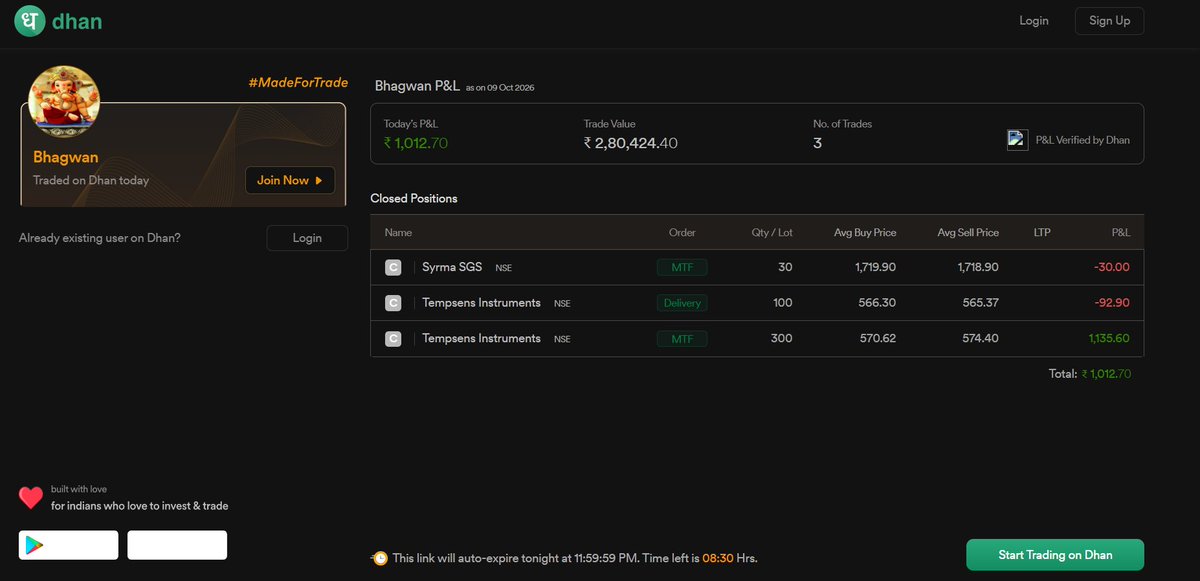
Task: Click quantity 100 in Delivery row
Action: point(782,303)
